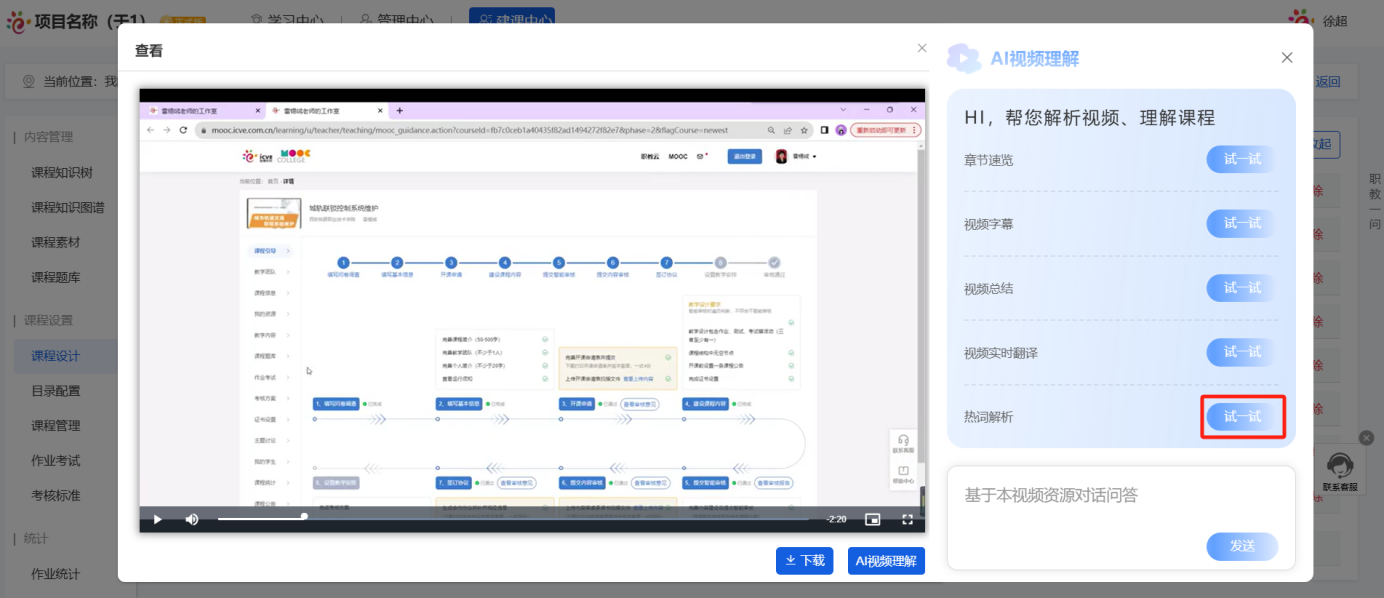The height and width of the screenshot is (598, 1384).
Task: Close the AI视频理解 panel
Action: pos(1287,58)
